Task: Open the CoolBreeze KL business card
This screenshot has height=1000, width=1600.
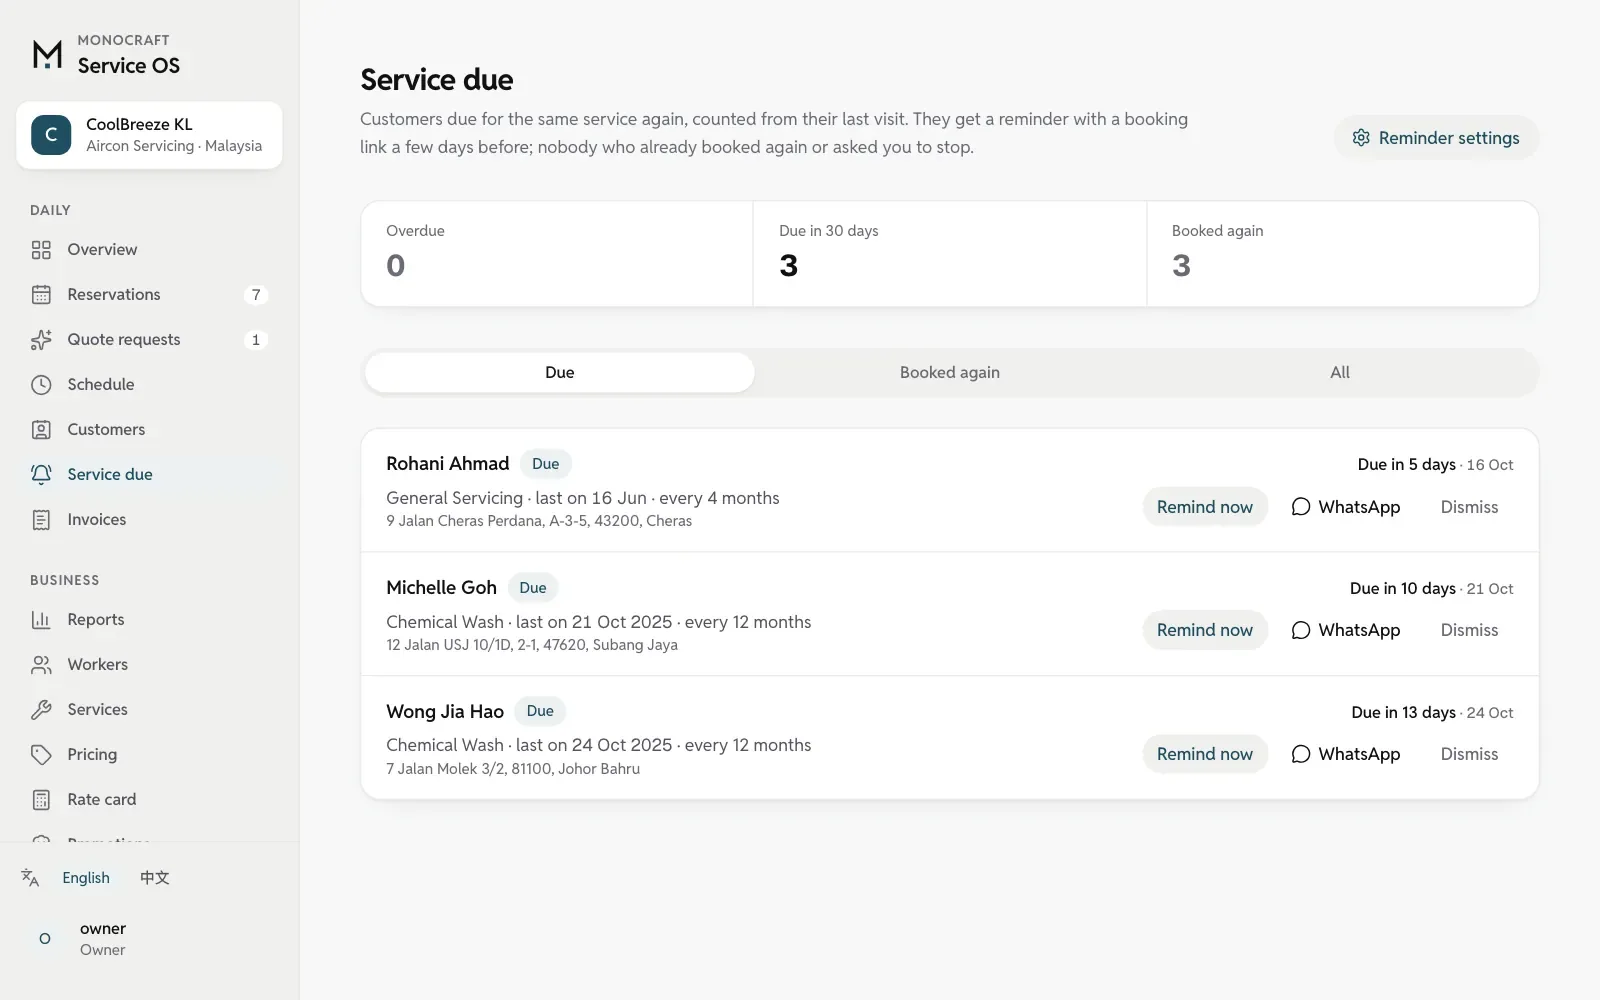Action: click(149, 135)
